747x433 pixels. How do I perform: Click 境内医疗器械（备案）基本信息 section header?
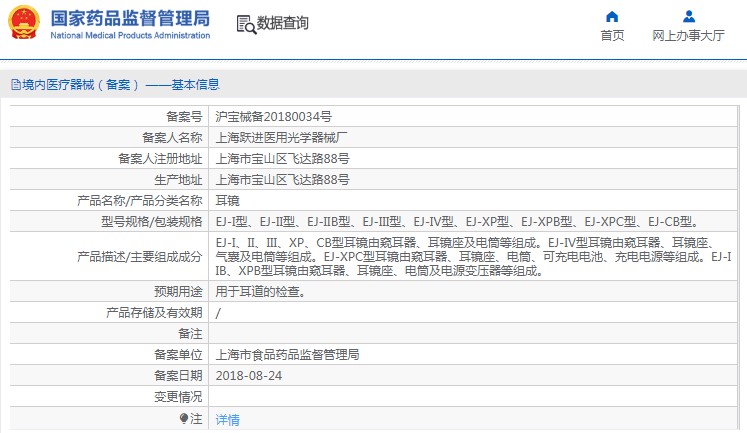115,85
